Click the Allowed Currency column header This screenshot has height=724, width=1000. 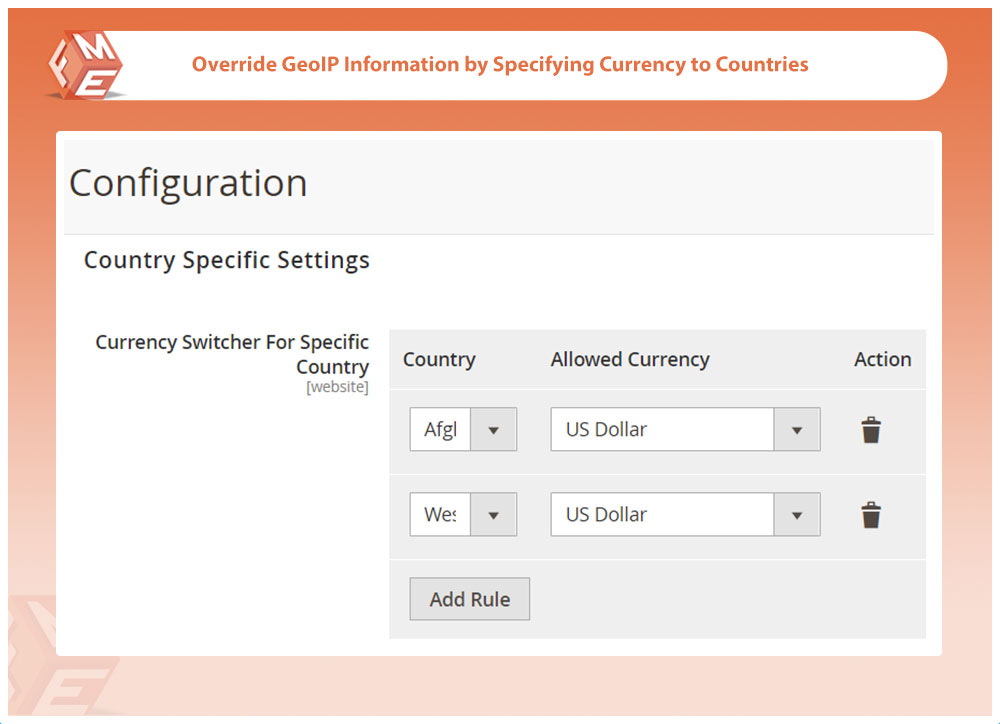630,360
